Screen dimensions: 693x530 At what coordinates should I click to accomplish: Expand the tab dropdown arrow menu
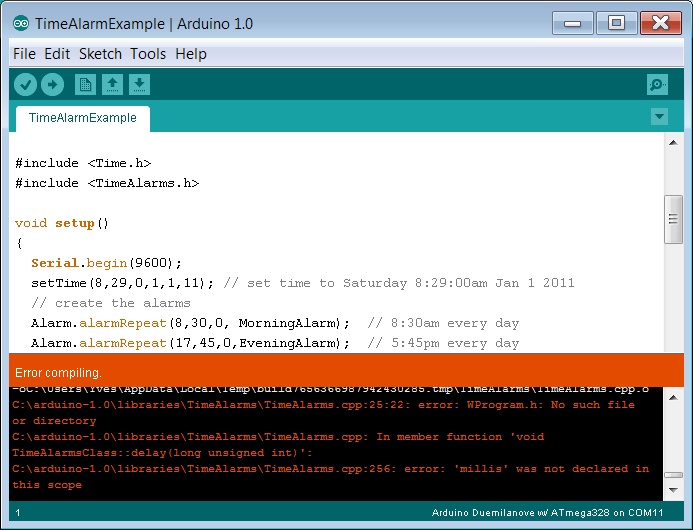[659, 117]
